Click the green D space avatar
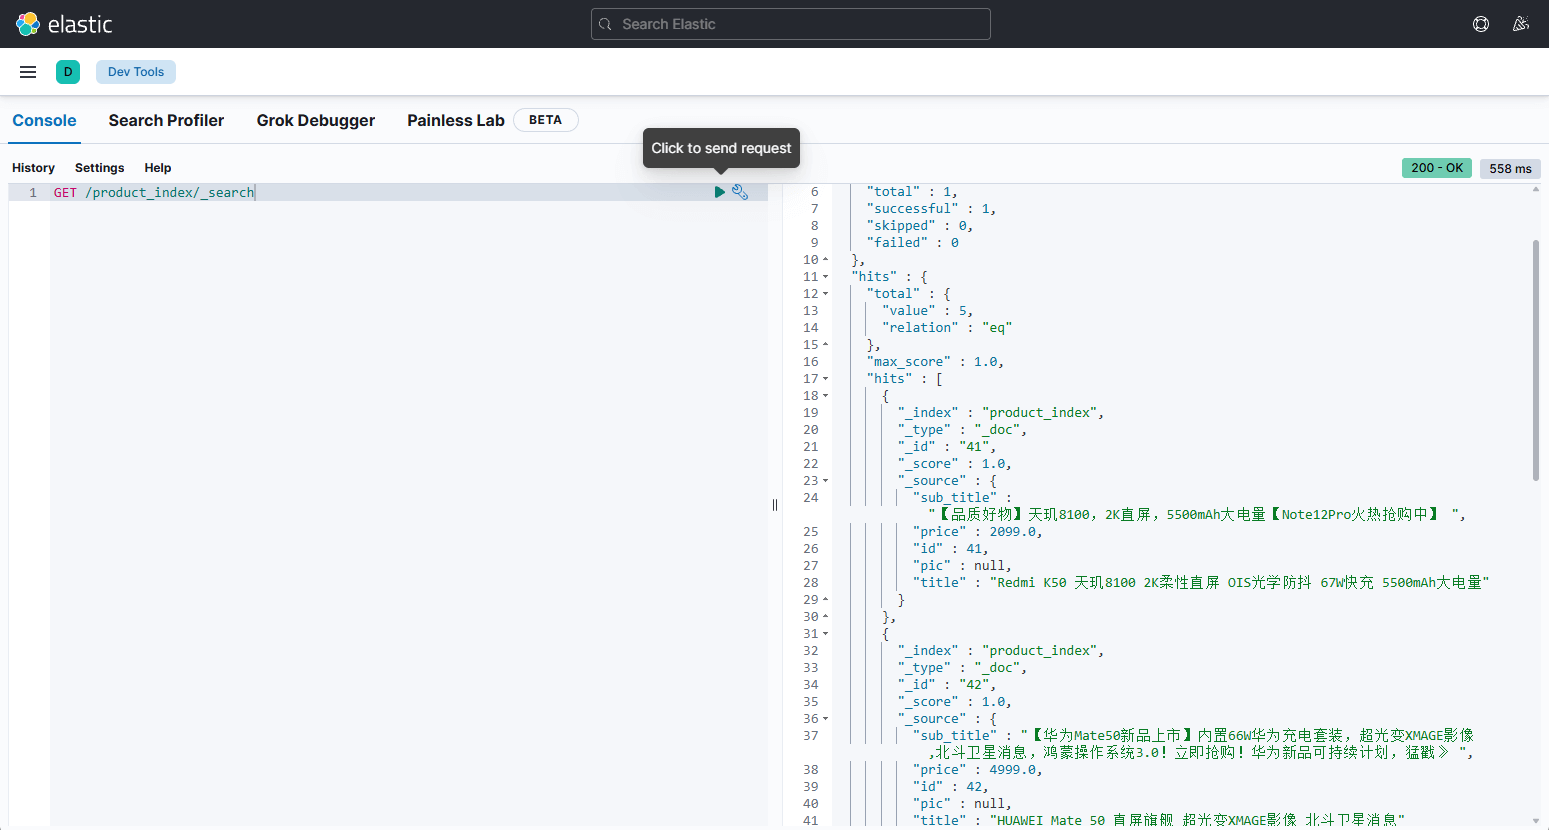The image size is (1549, 830). (68, 72)
